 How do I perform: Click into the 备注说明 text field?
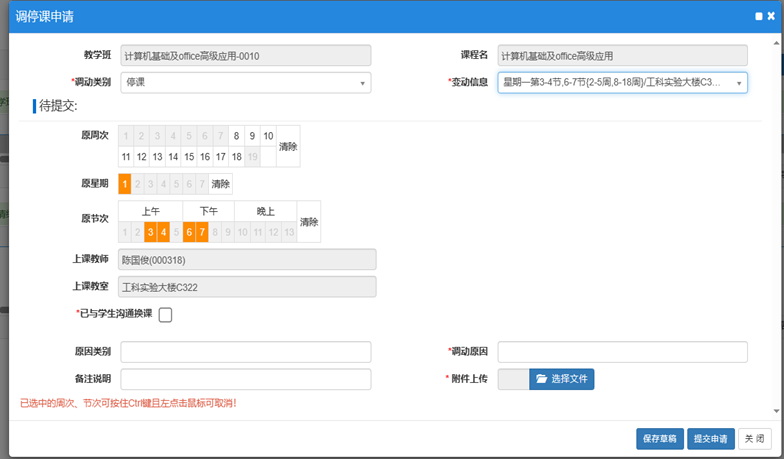[x=245, y=379]
